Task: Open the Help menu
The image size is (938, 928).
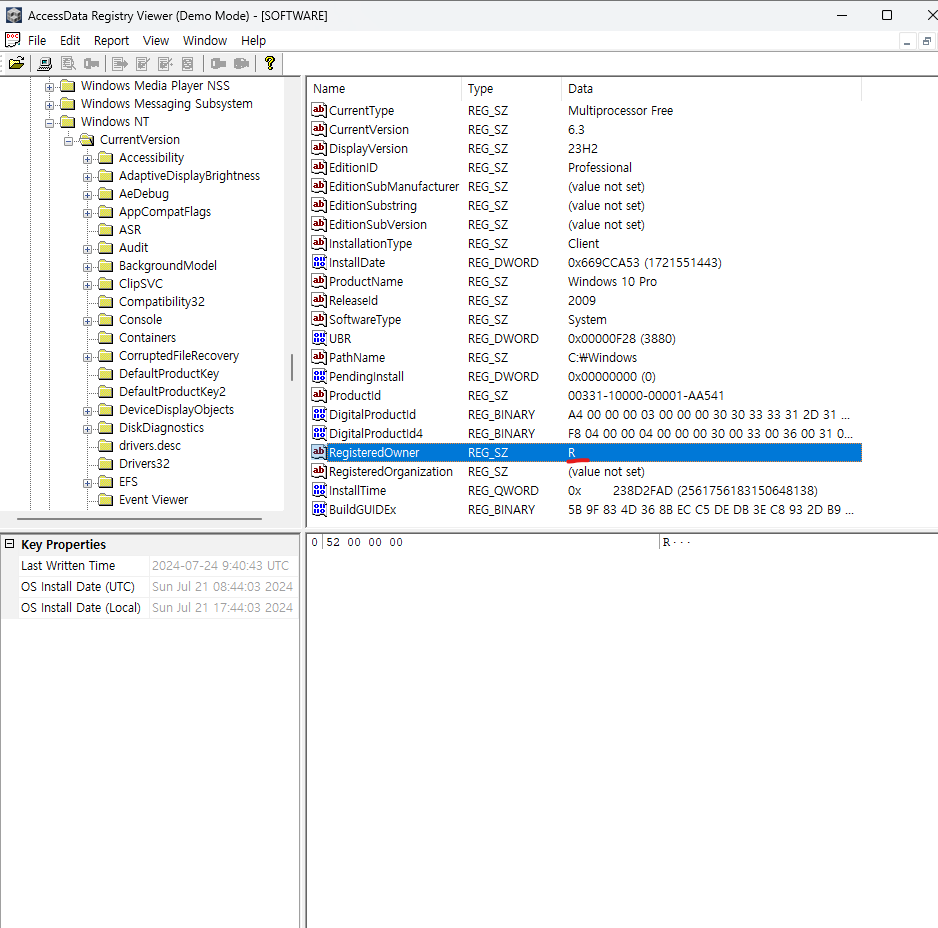Action: 254,41
